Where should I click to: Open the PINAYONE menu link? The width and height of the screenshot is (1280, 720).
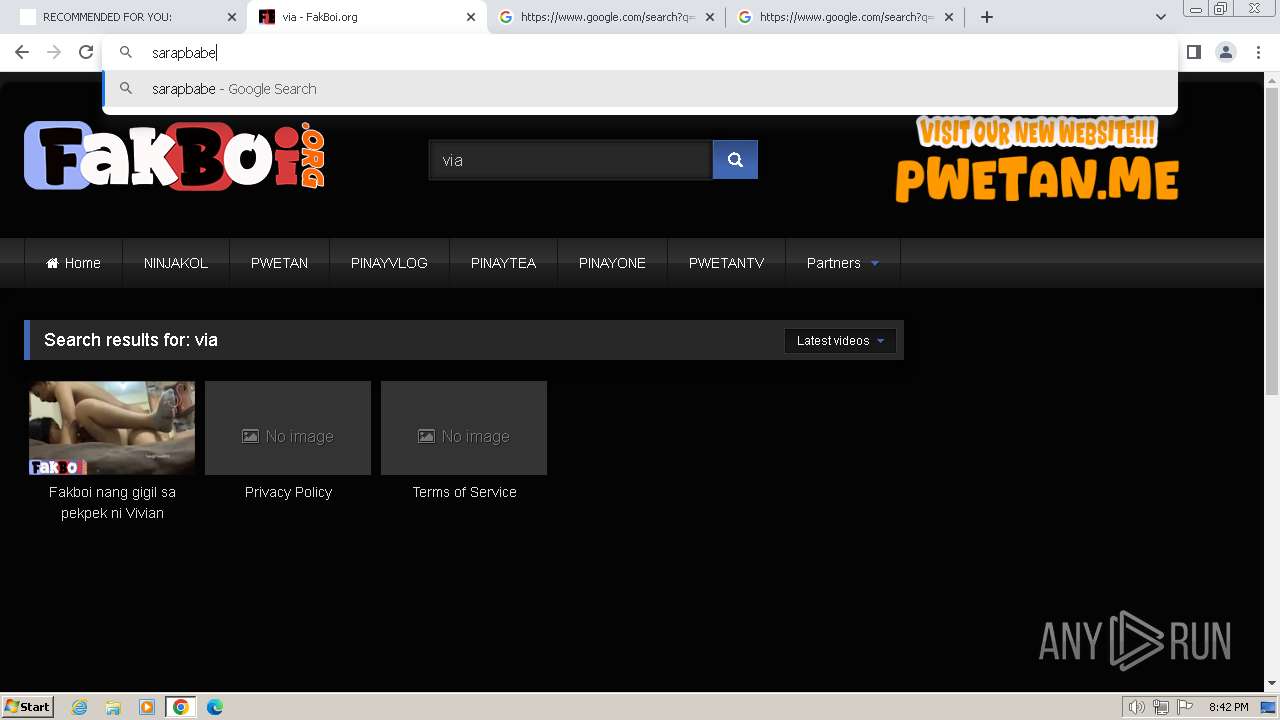(x=612, y=263)
